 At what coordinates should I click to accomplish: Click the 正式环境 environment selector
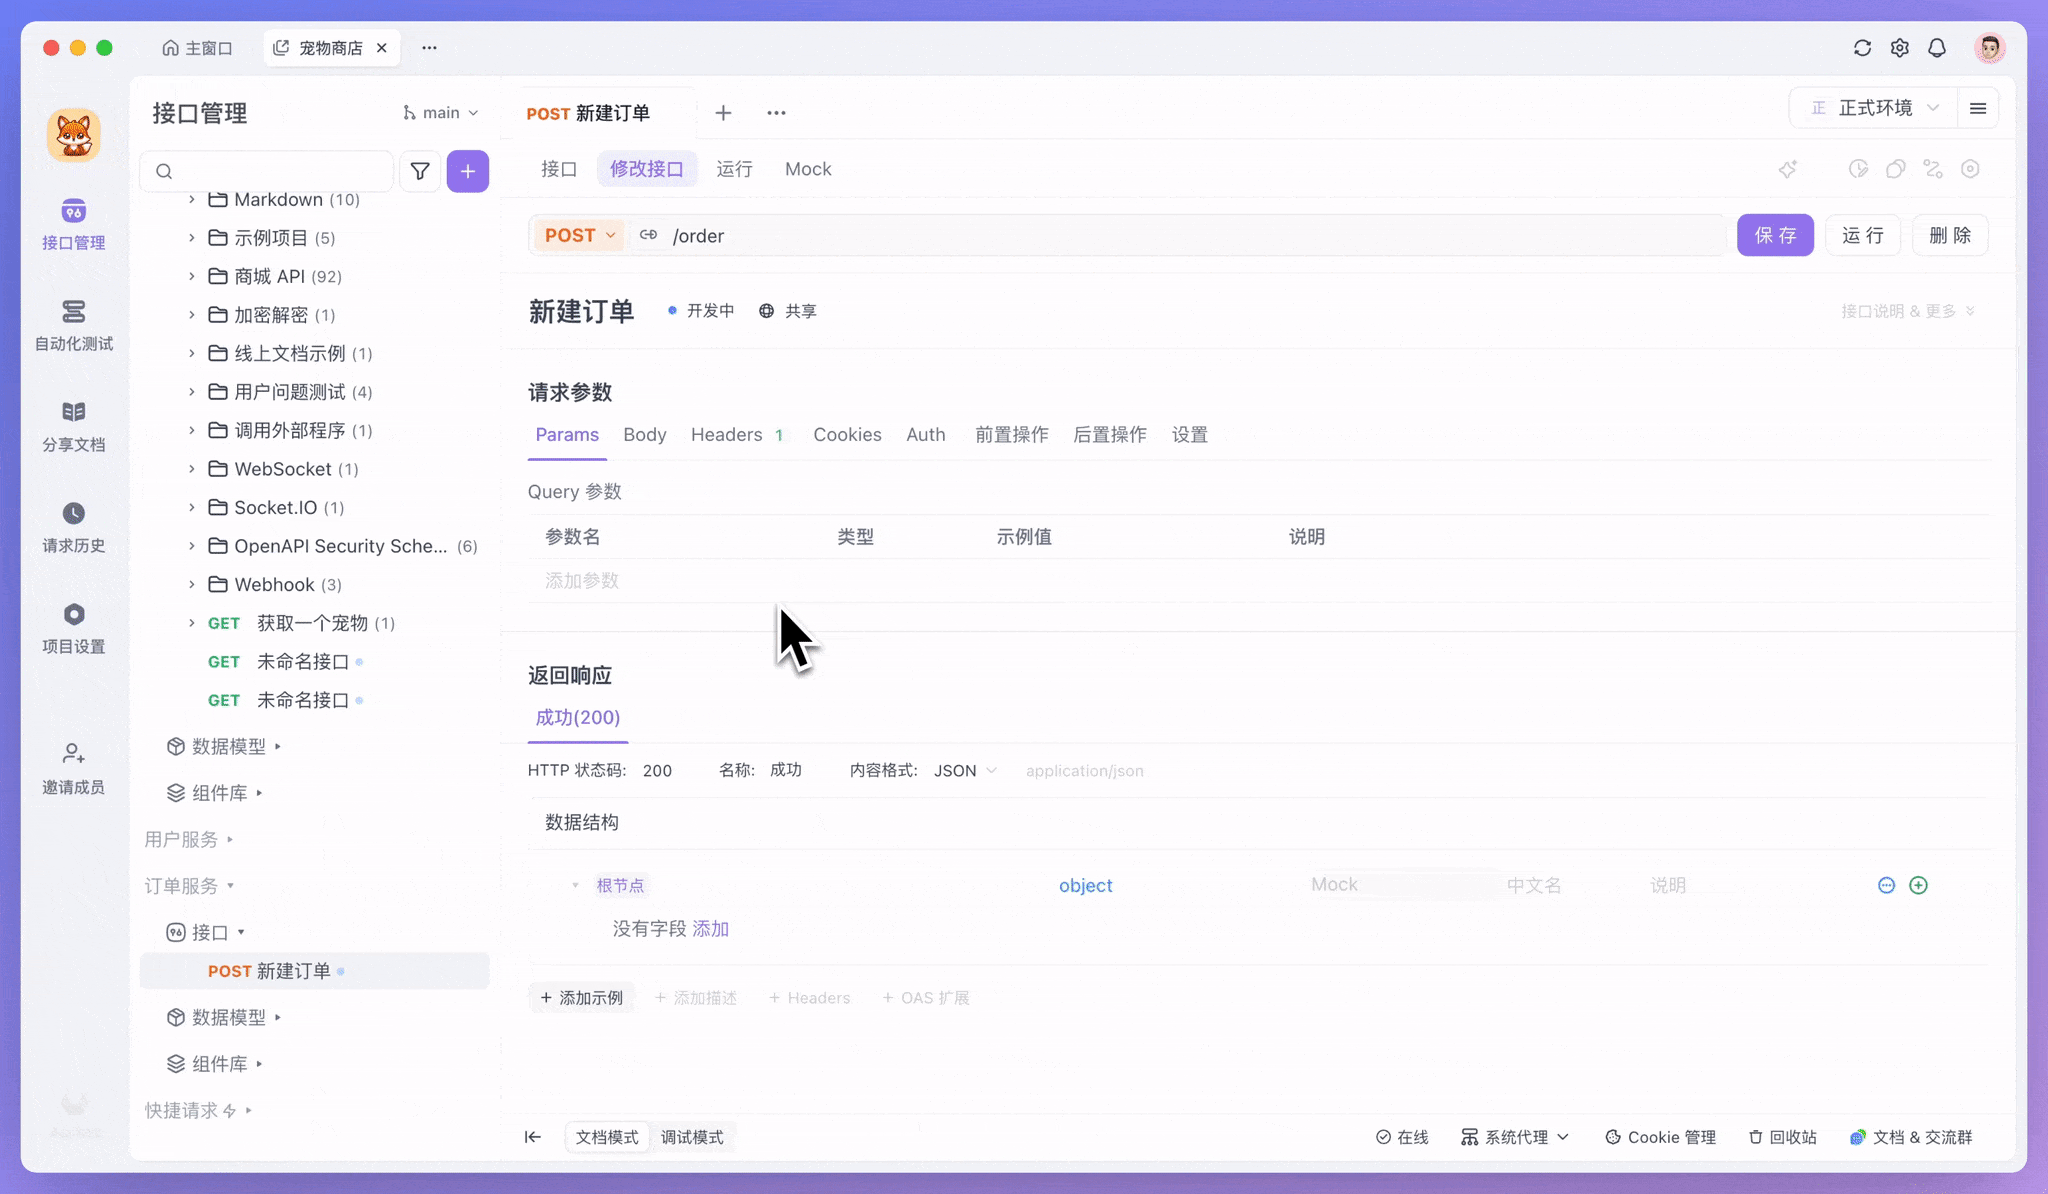(1874, 107)
